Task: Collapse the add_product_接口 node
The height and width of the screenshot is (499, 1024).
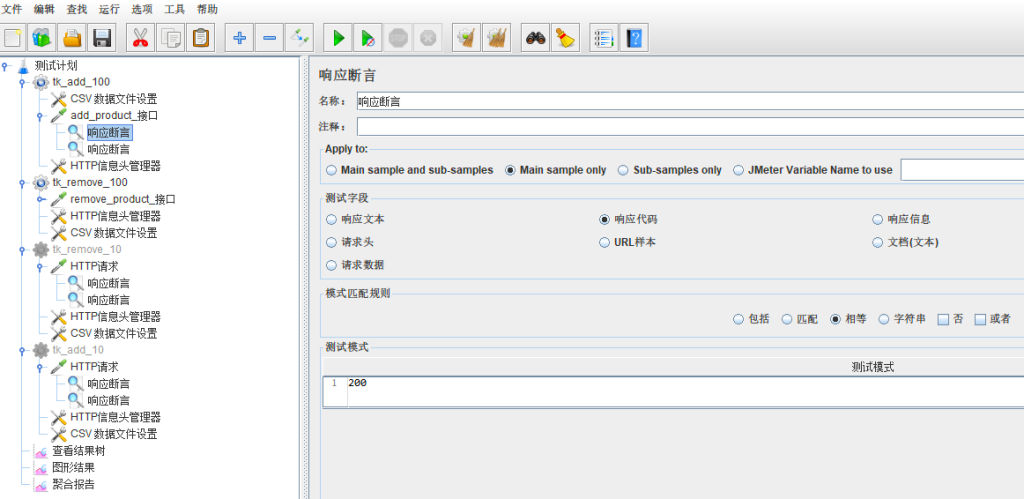Action: click(x=40, y=116)
